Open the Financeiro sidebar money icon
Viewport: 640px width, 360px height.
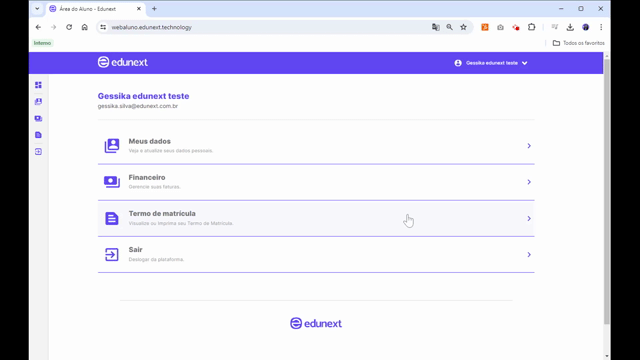[38, 118]
